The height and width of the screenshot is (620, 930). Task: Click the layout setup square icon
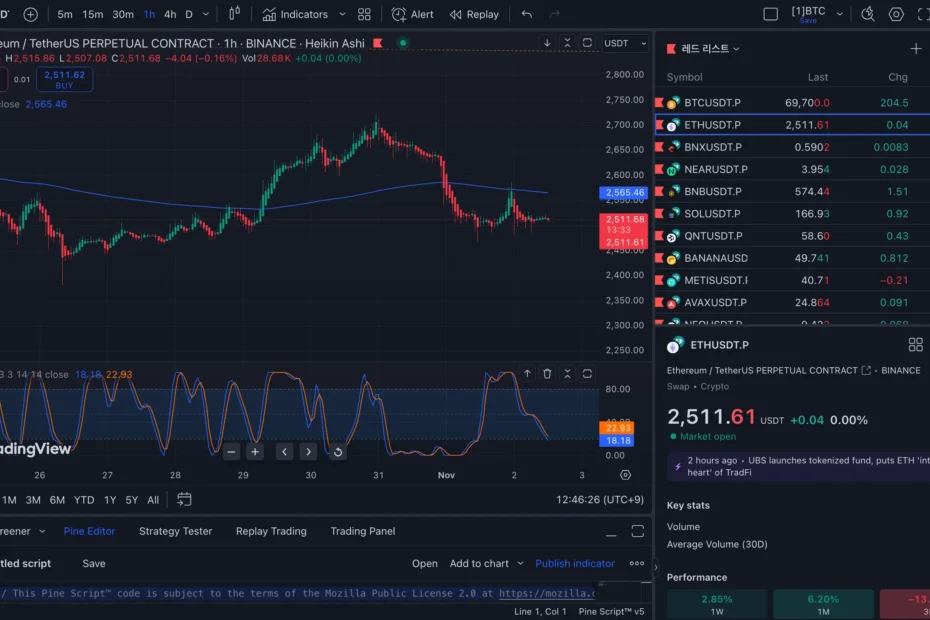coord(770,14)
